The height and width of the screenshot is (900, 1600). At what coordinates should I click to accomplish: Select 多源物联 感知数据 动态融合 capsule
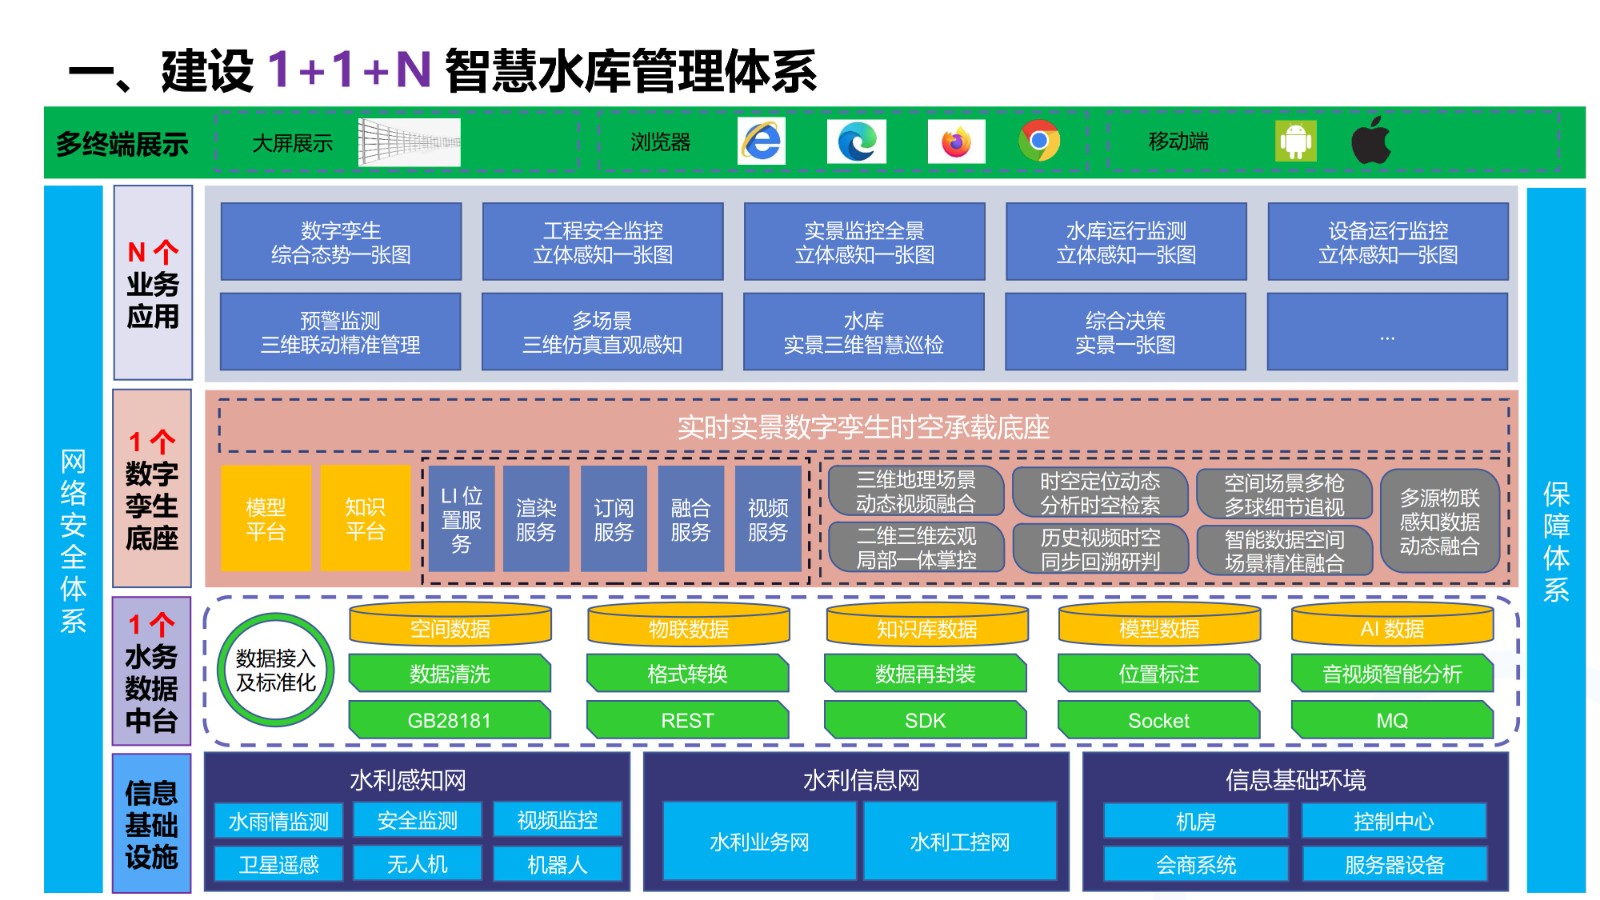click(1440, 522)
